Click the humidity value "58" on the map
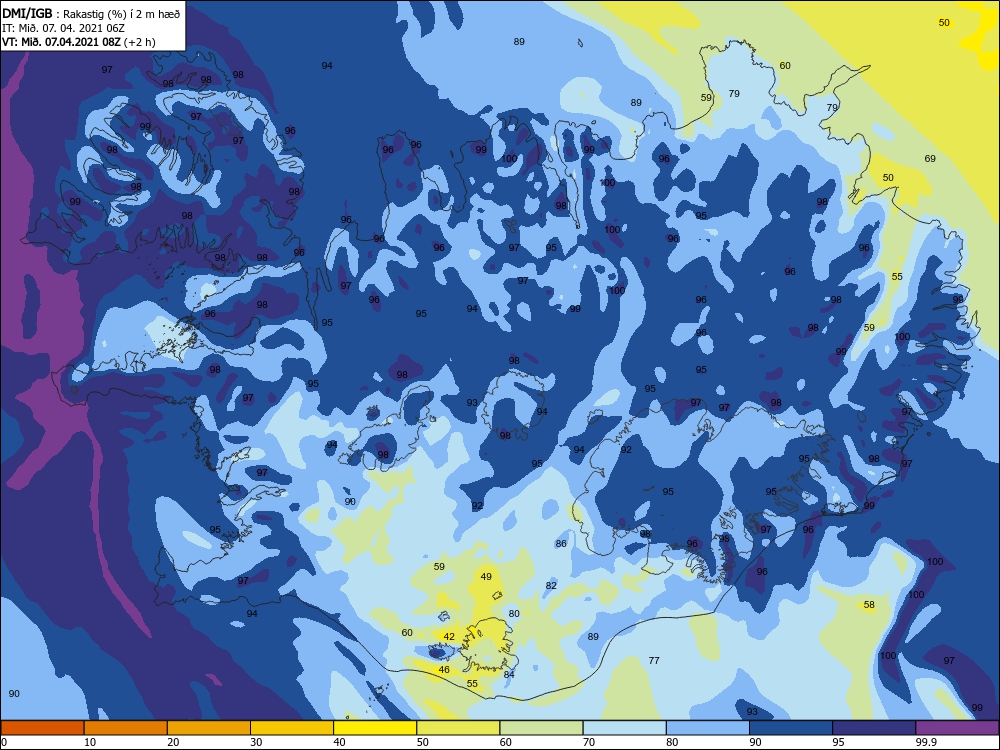The image size is (1000, 750). [869, 605]
